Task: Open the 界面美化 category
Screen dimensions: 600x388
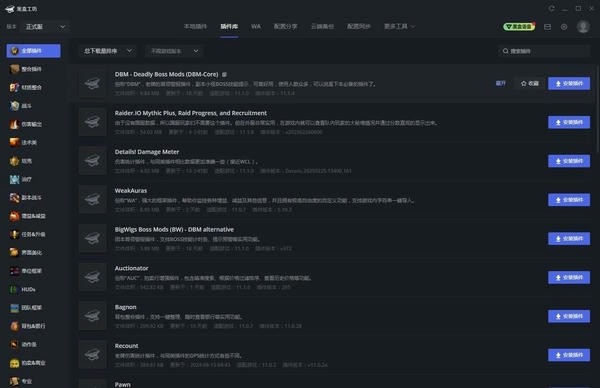Action: [x=33, y=253]
